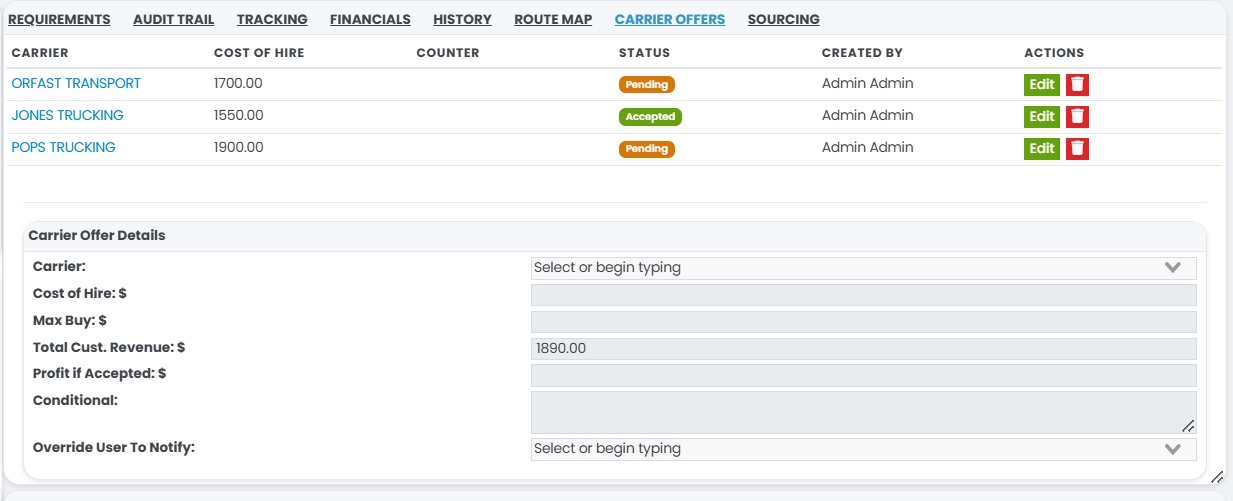Open the ORFAST TRANSPORT carrier link
This screenshot has width=1233, height=501.
click(76, 84)
